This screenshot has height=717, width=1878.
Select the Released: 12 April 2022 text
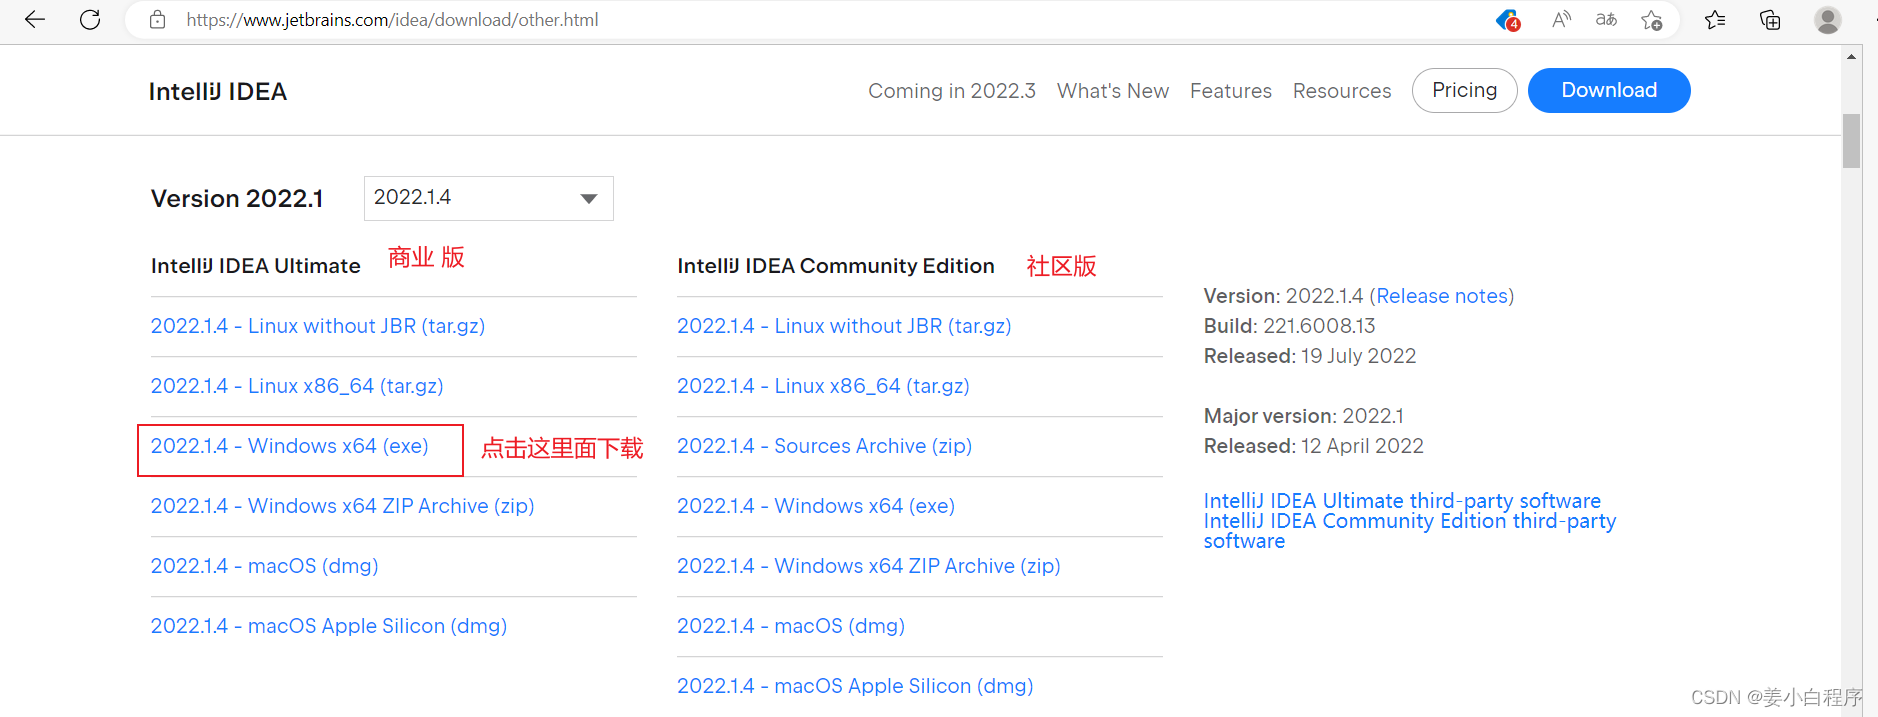pyautogui.click(x=1314, y=446)
